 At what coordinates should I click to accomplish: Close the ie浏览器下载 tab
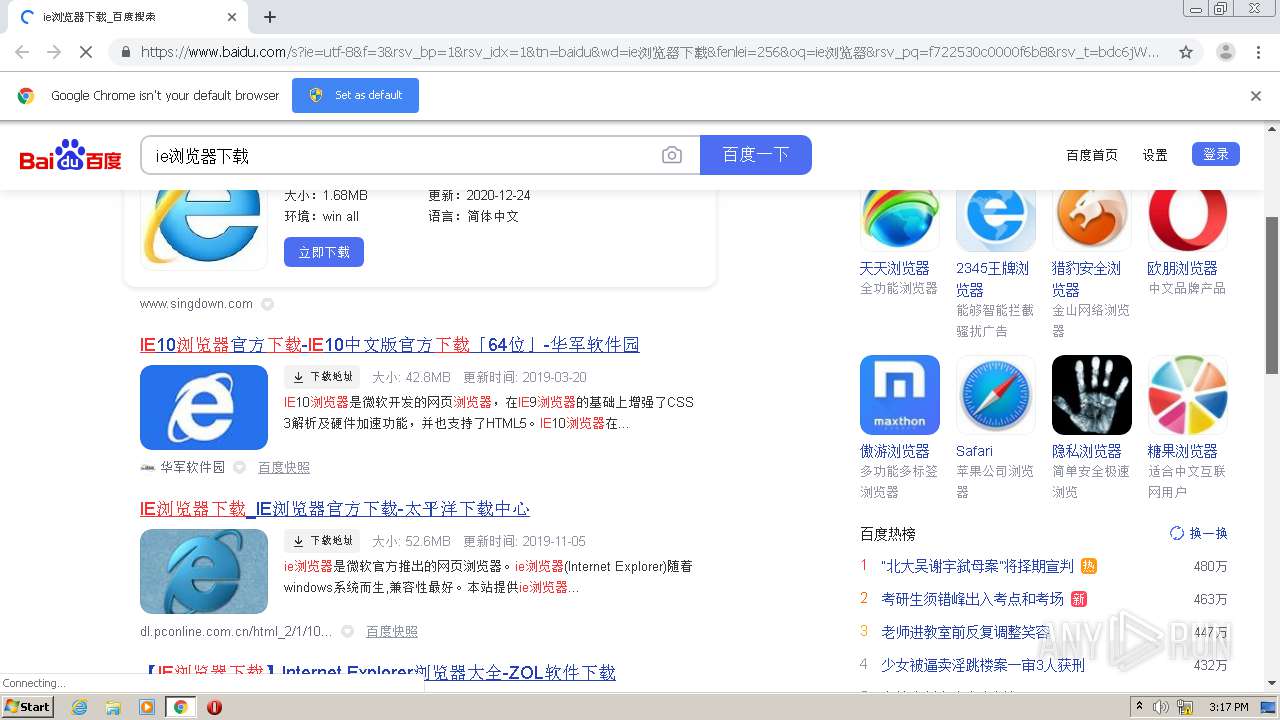pyautogui.click(x=232, y=17)
